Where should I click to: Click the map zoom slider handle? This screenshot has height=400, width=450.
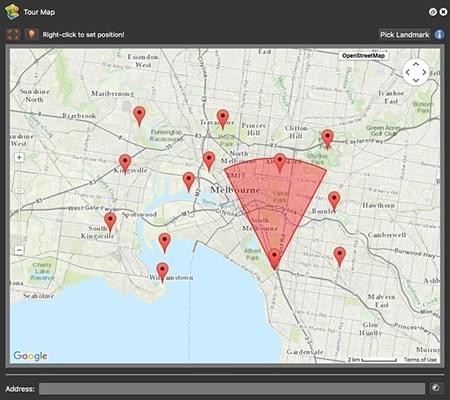pyautogui.click(x=19, y=191)
